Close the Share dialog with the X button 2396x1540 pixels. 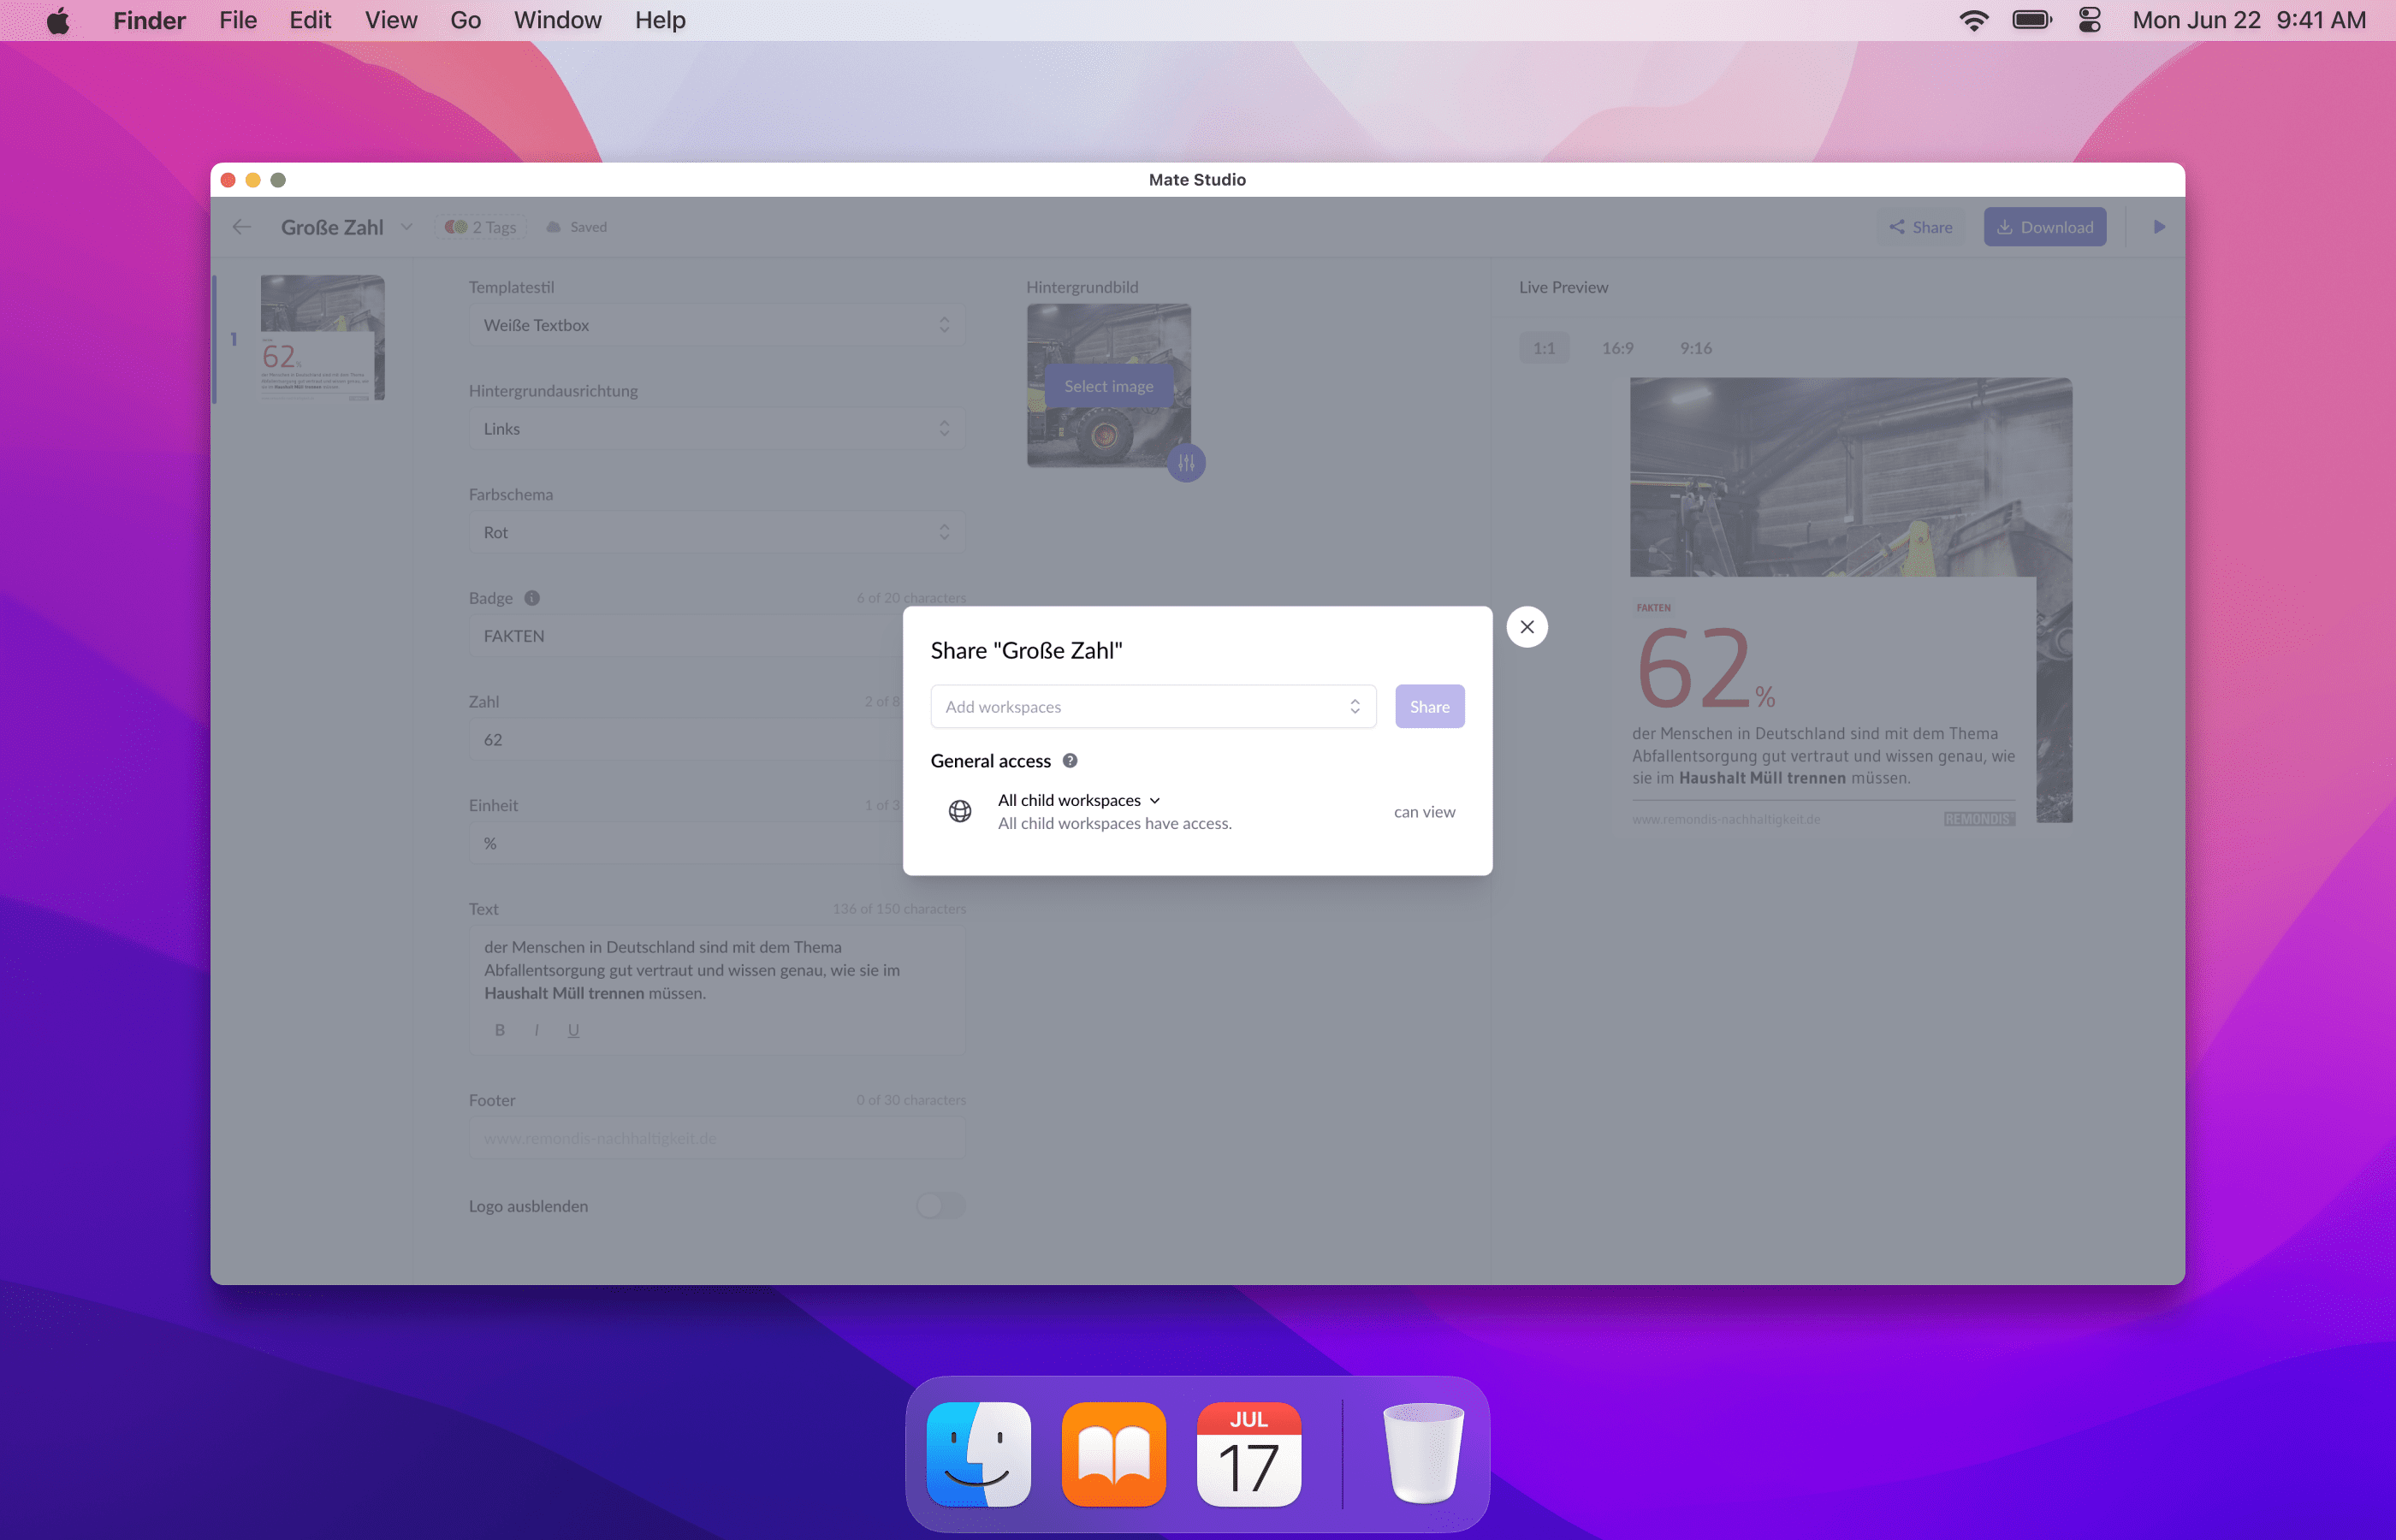(1527, 627)
